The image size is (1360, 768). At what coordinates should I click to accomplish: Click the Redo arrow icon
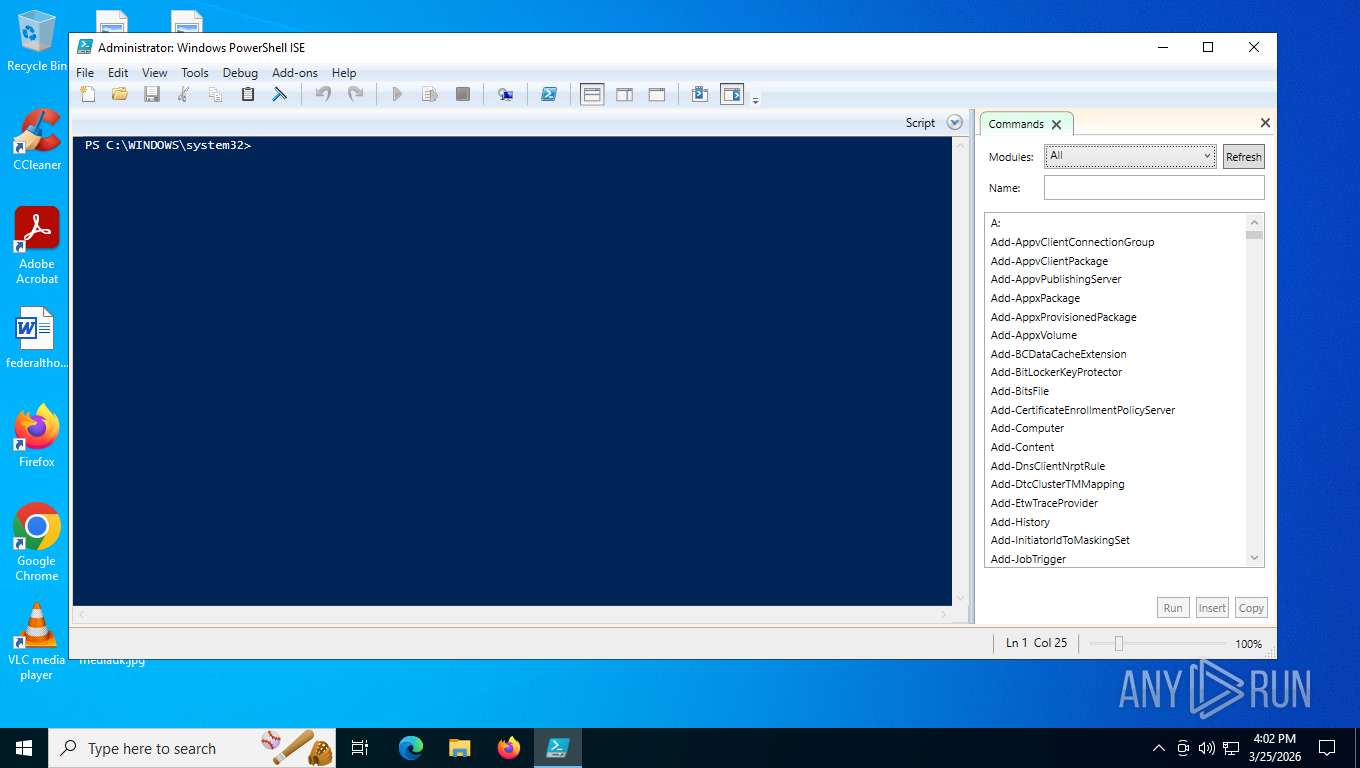(x=355, y=94)
